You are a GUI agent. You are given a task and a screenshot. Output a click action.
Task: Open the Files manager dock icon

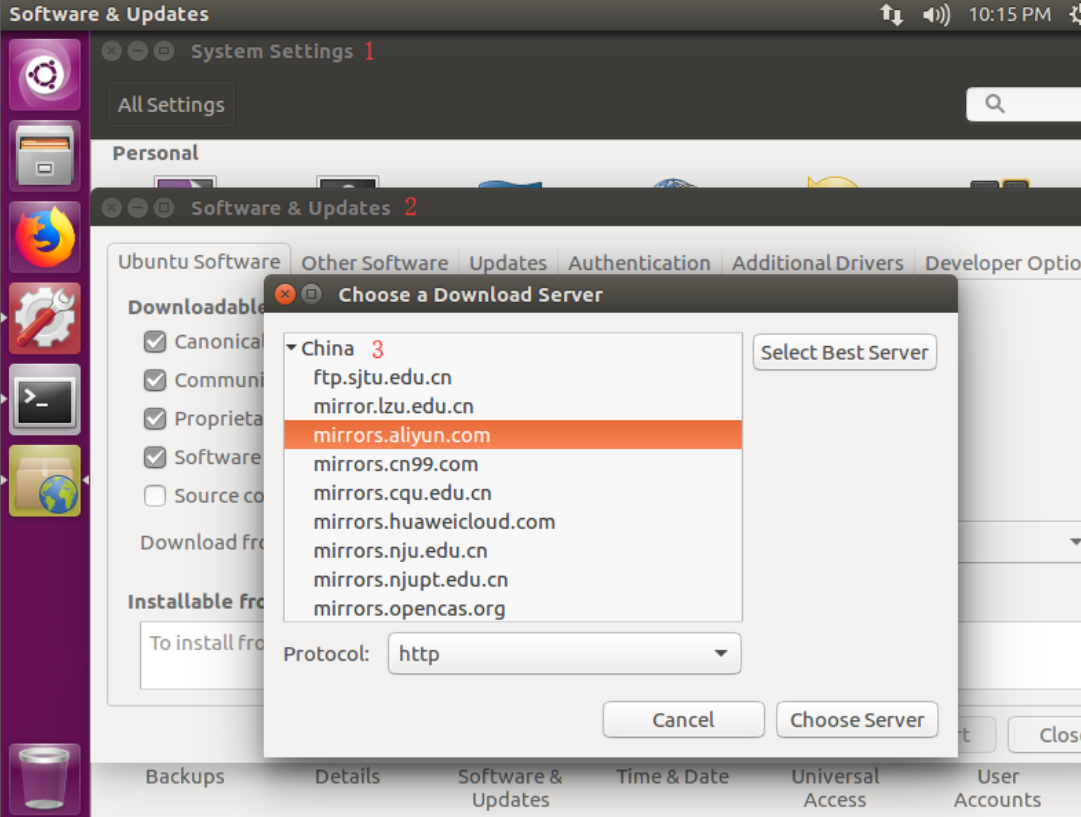tap(45, 156)
